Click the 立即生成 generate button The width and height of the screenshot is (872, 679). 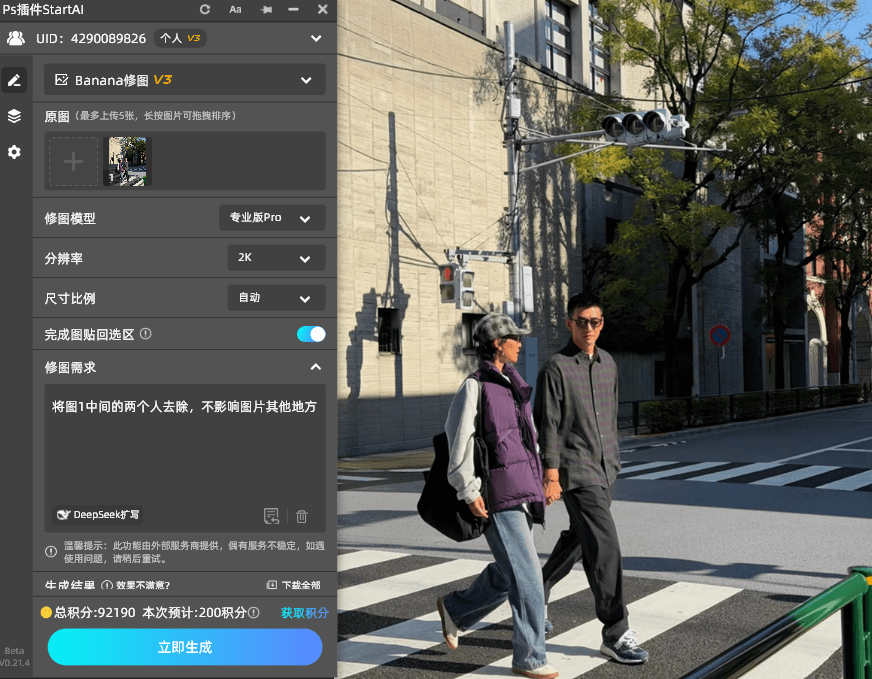(x=184, y=647)
